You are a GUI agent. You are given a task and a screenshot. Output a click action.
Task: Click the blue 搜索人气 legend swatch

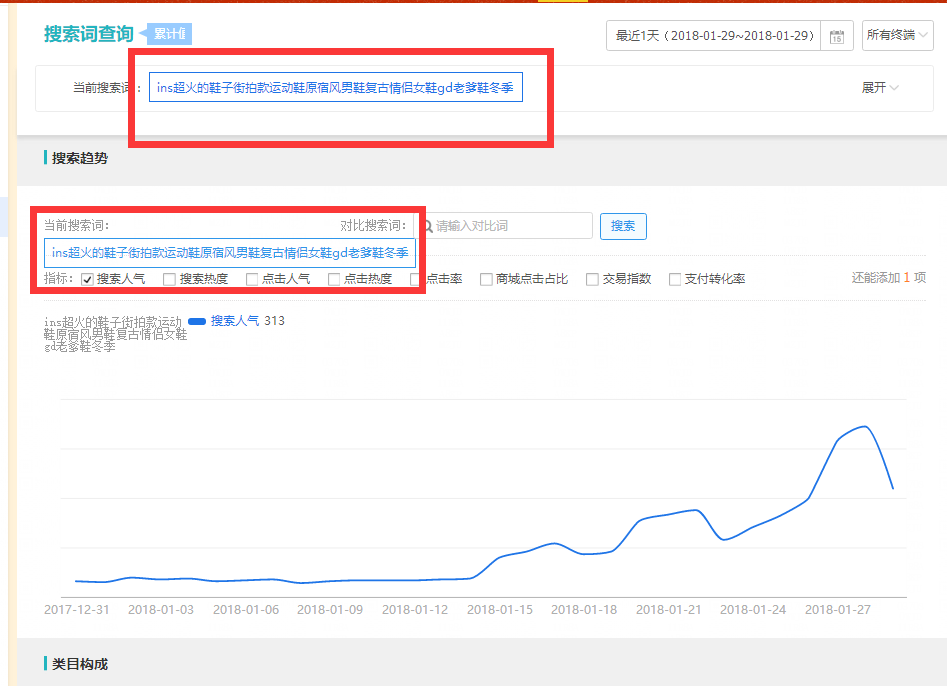click(197, 321)
